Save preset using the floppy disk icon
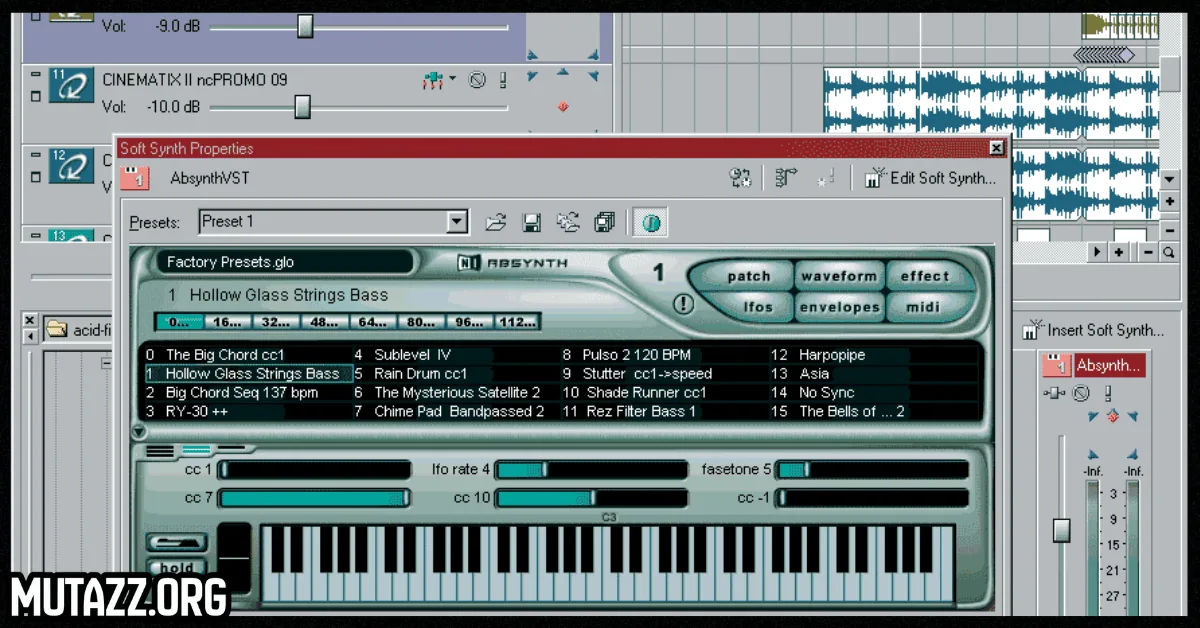1200x628 pixels. tap(531, 222)
